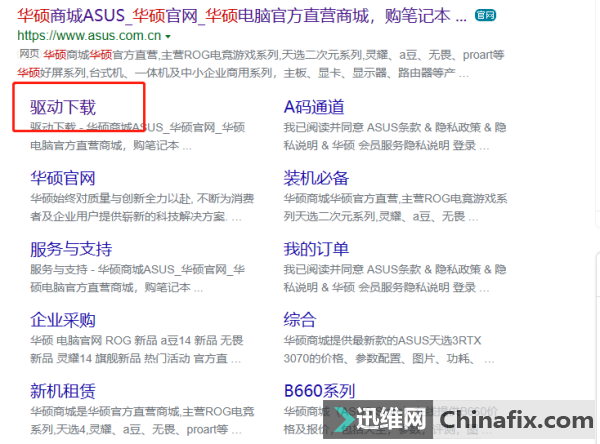Image resolution: width=600 pixels, height=444 pixels.
Task: Click the snippet text under 我的订单
Action: [395, 279]
